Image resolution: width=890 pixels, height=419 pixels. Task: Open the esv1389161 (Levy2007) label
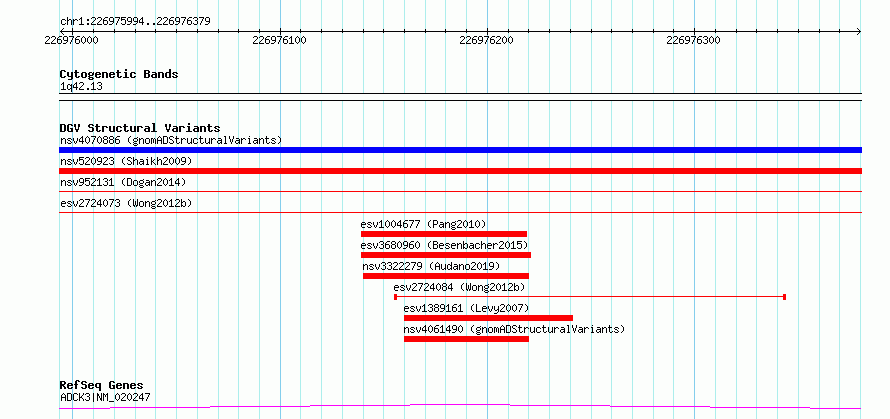coord(466,308)
